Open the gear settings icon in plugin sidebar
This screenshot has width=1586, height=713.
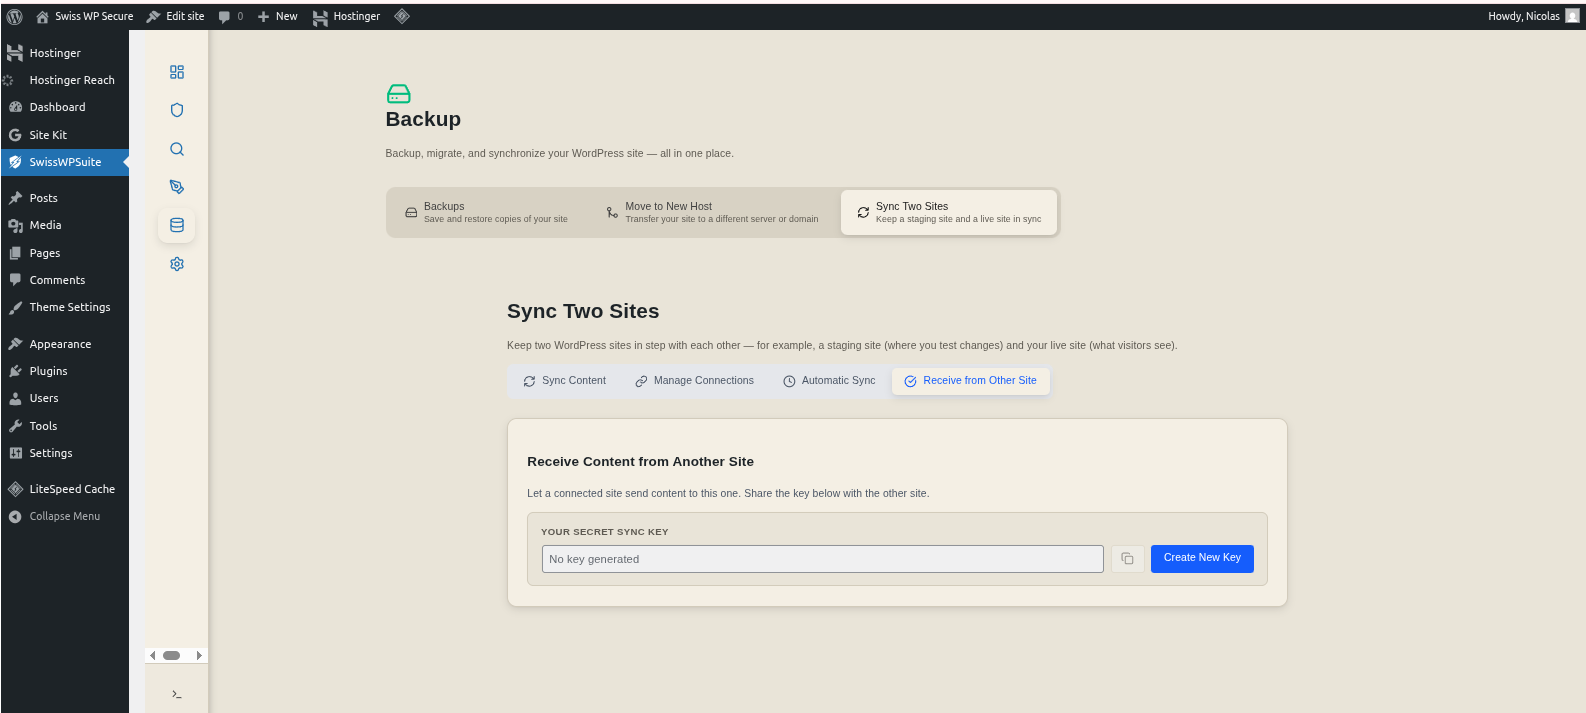click(177, 264)
